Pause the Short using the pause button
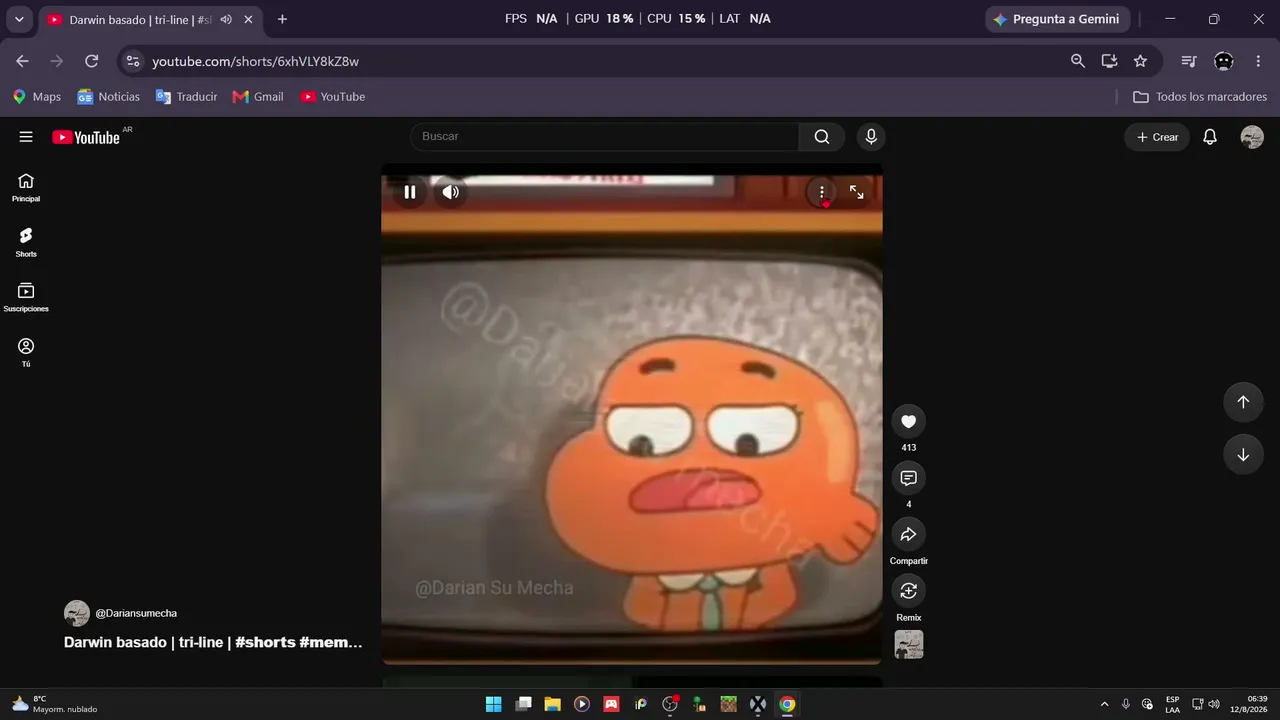 pos(410,192)
